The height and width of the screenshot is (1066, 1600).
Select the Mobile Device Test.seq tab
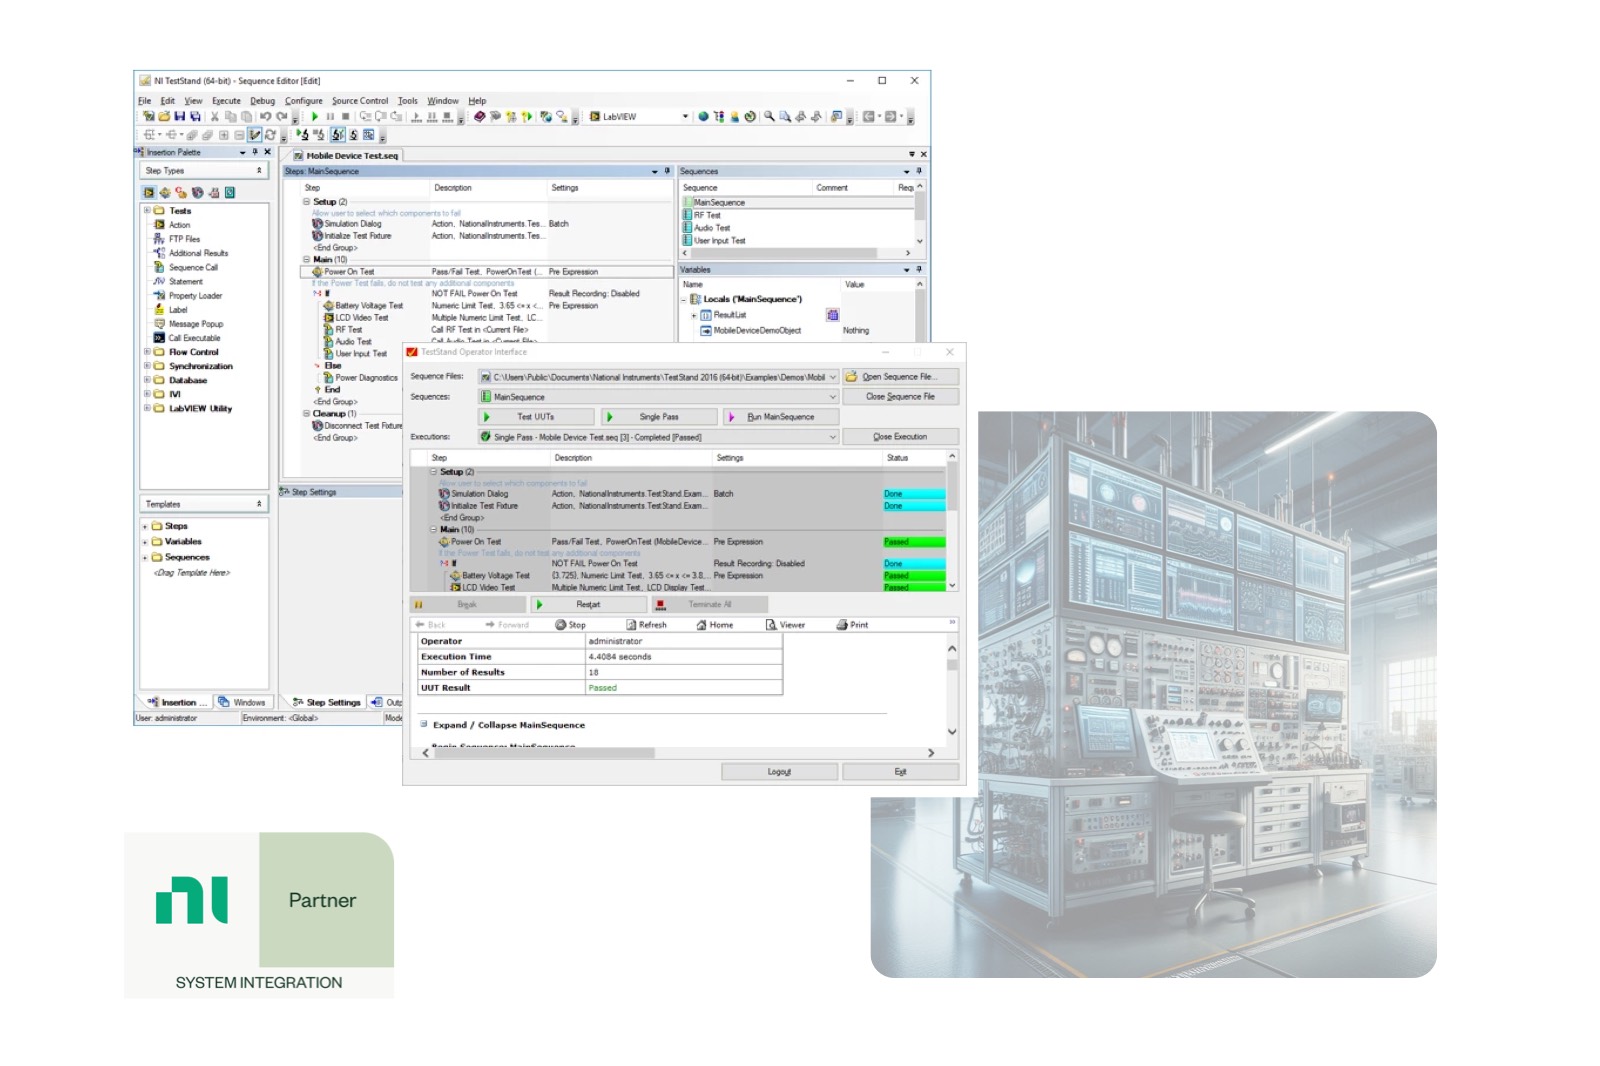click(344, 156)
